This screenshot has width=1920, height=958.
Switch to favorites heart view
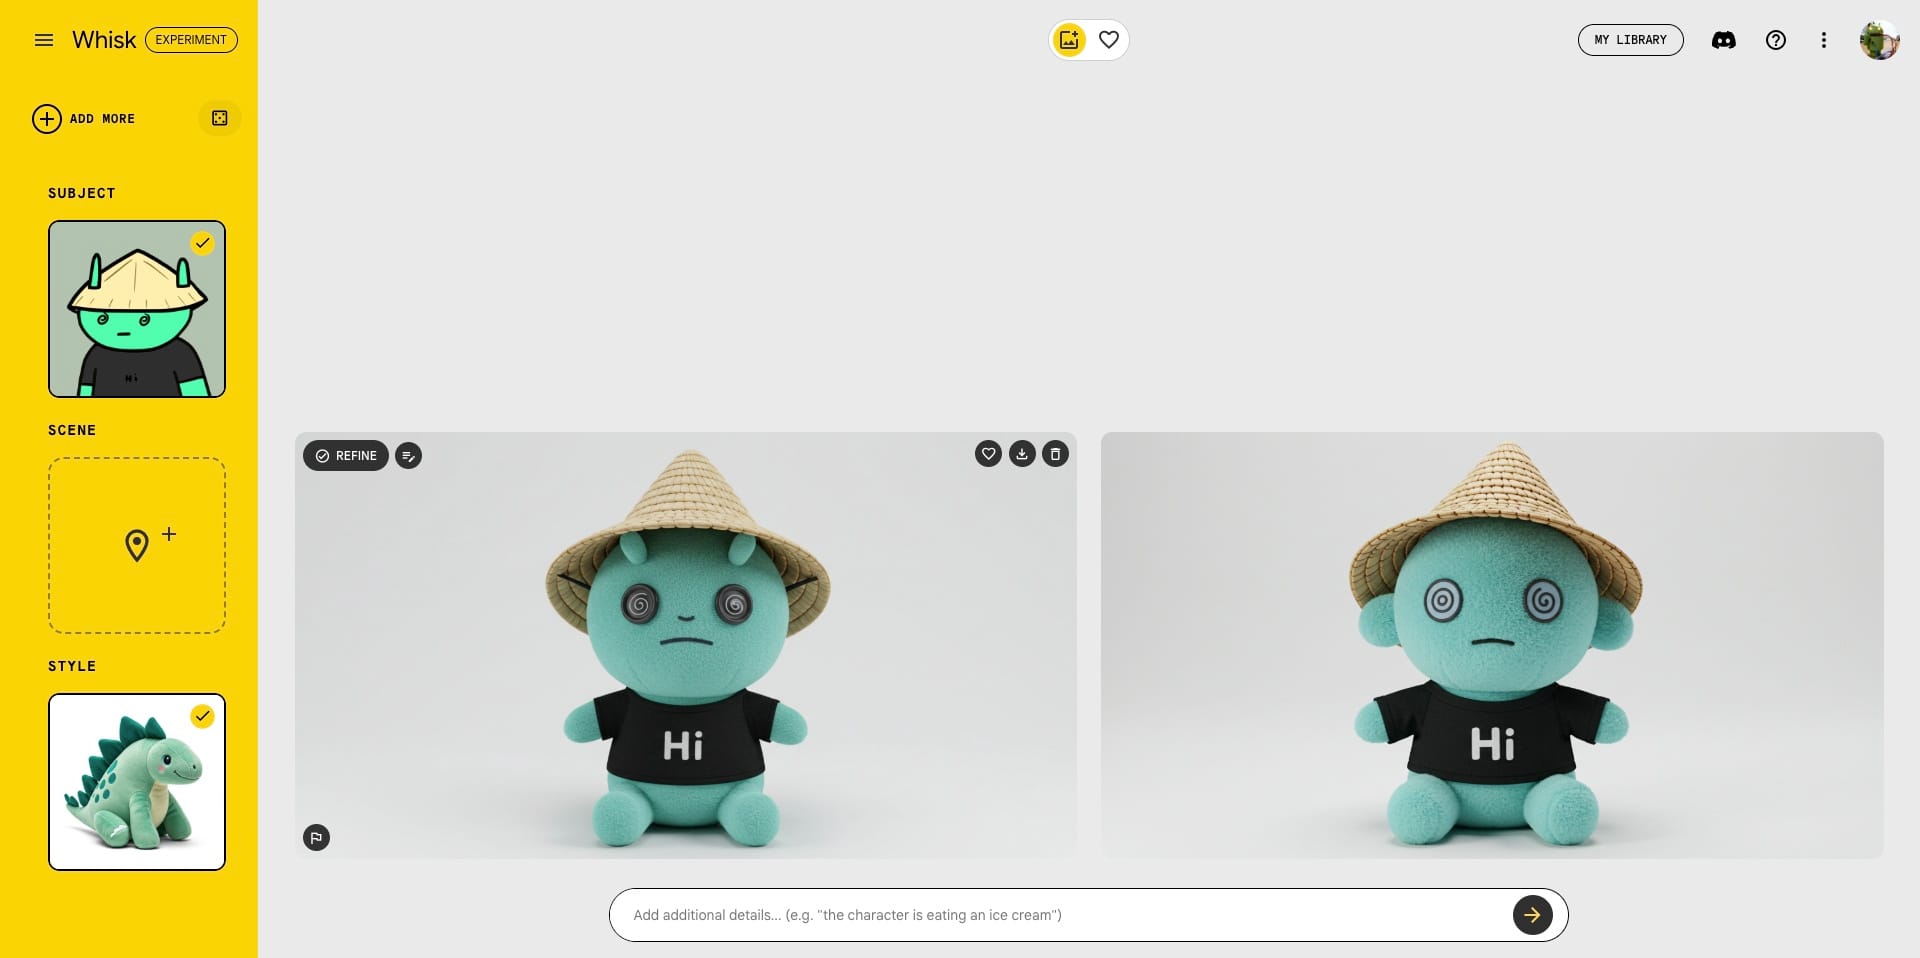[x=1108, y=40]
